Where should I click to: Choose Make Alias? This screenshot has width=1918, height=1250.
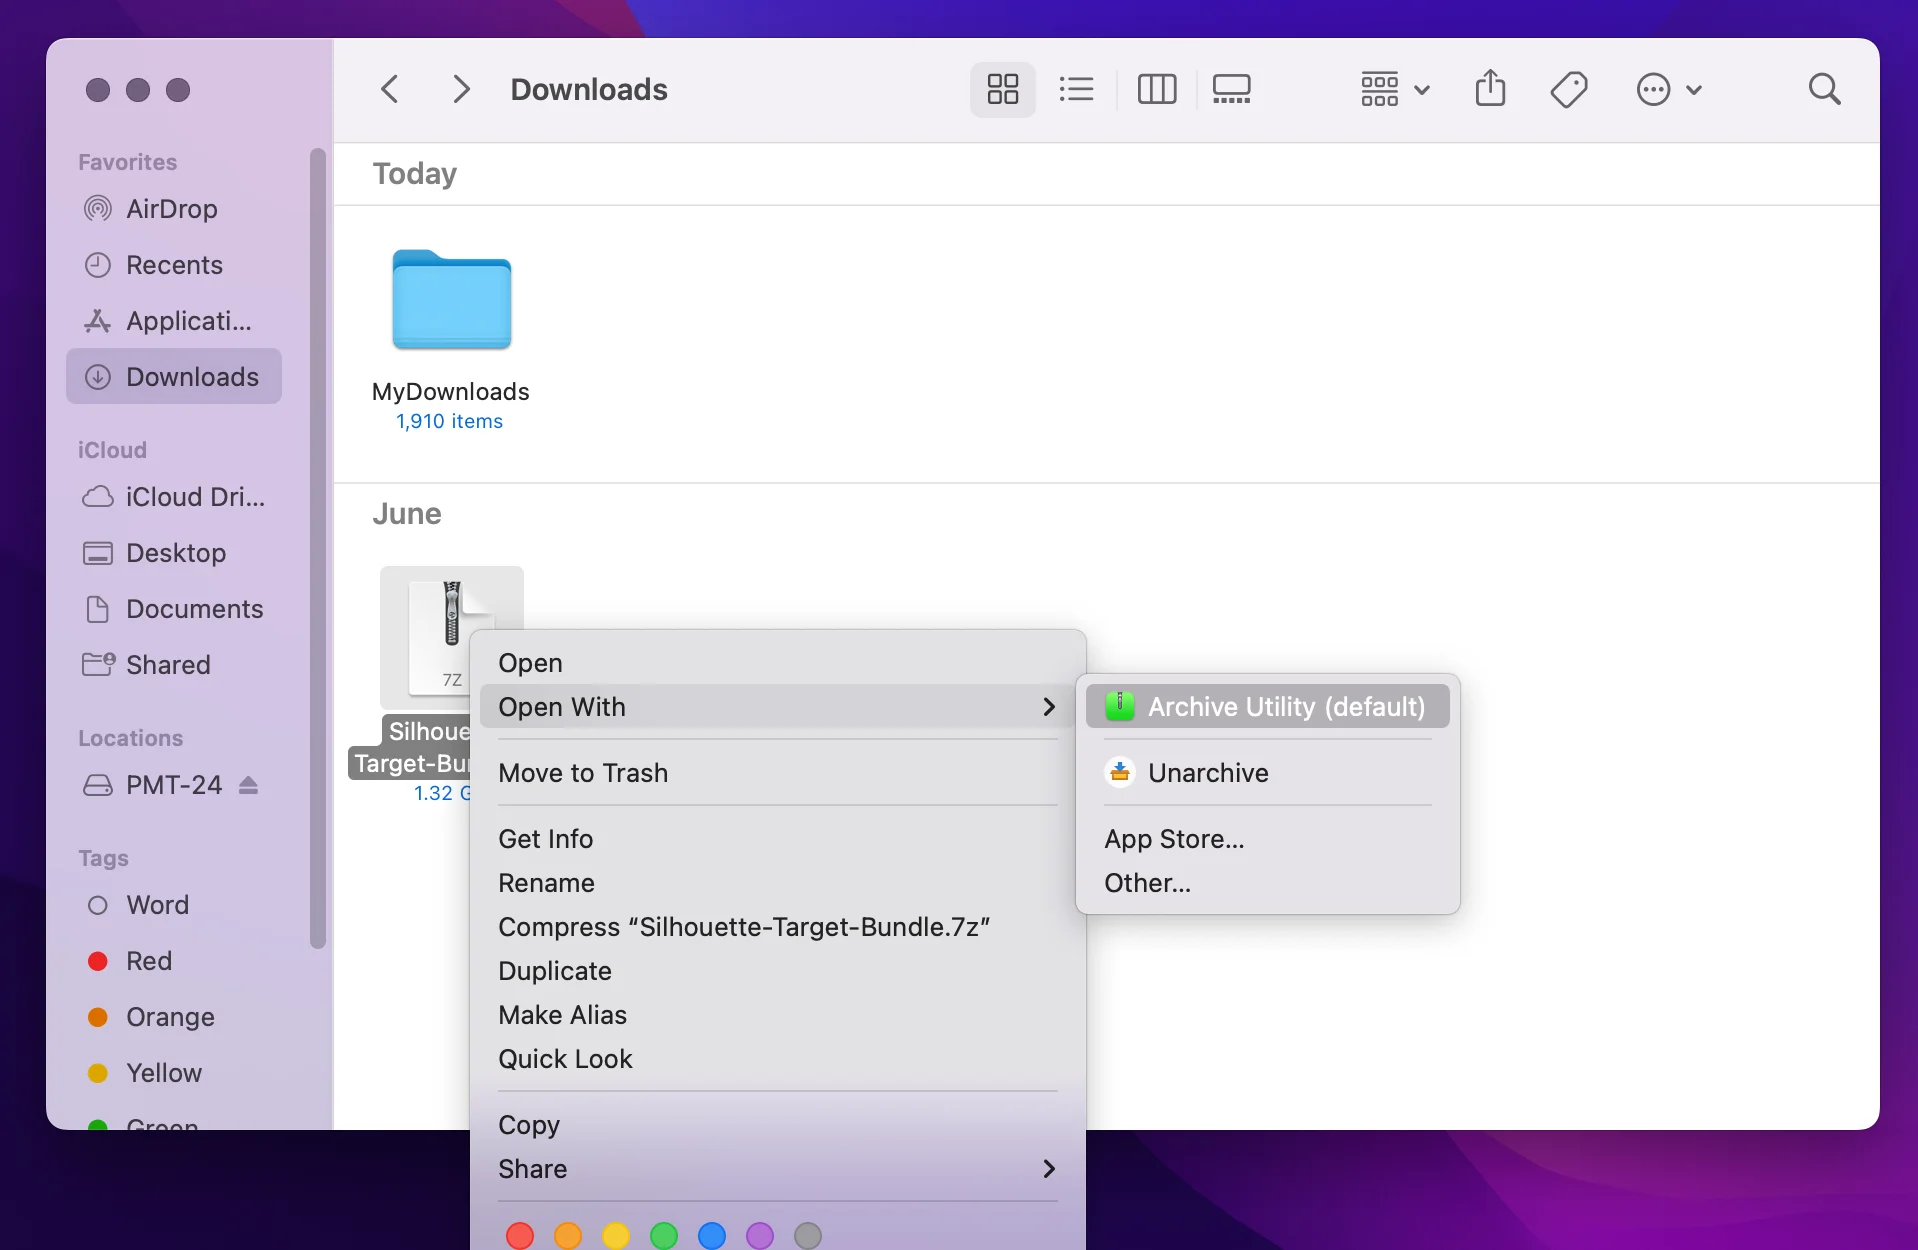click(x=778, y=1015)
